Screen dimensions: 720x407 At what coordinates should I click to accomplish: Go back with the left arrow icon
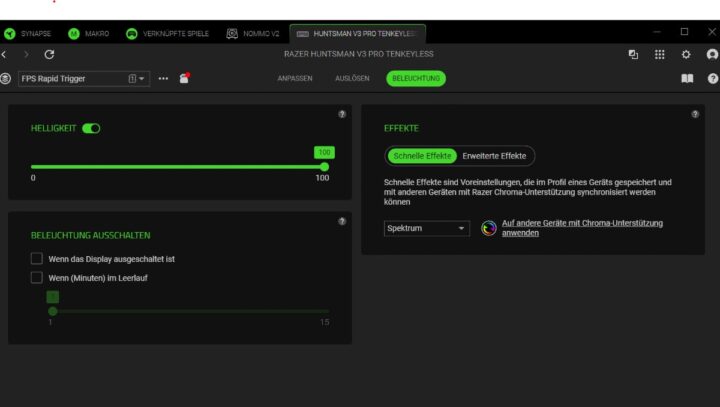pyautogui.click(x=5, y=54)
